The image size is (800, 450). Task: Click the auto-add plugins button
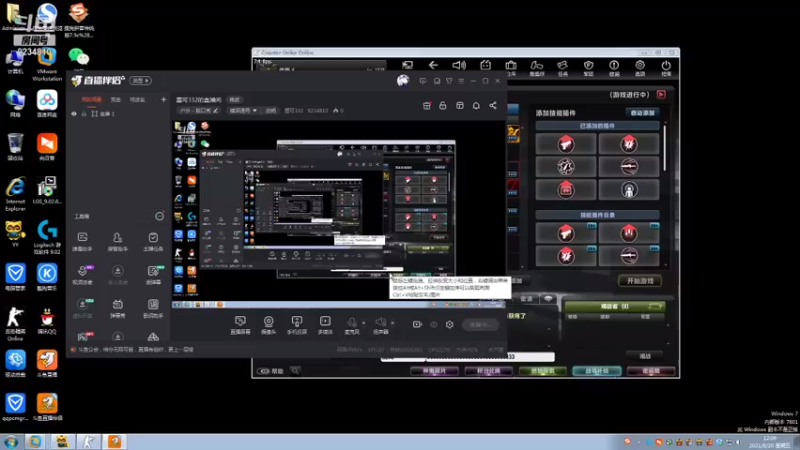click(x=642, y=113)
